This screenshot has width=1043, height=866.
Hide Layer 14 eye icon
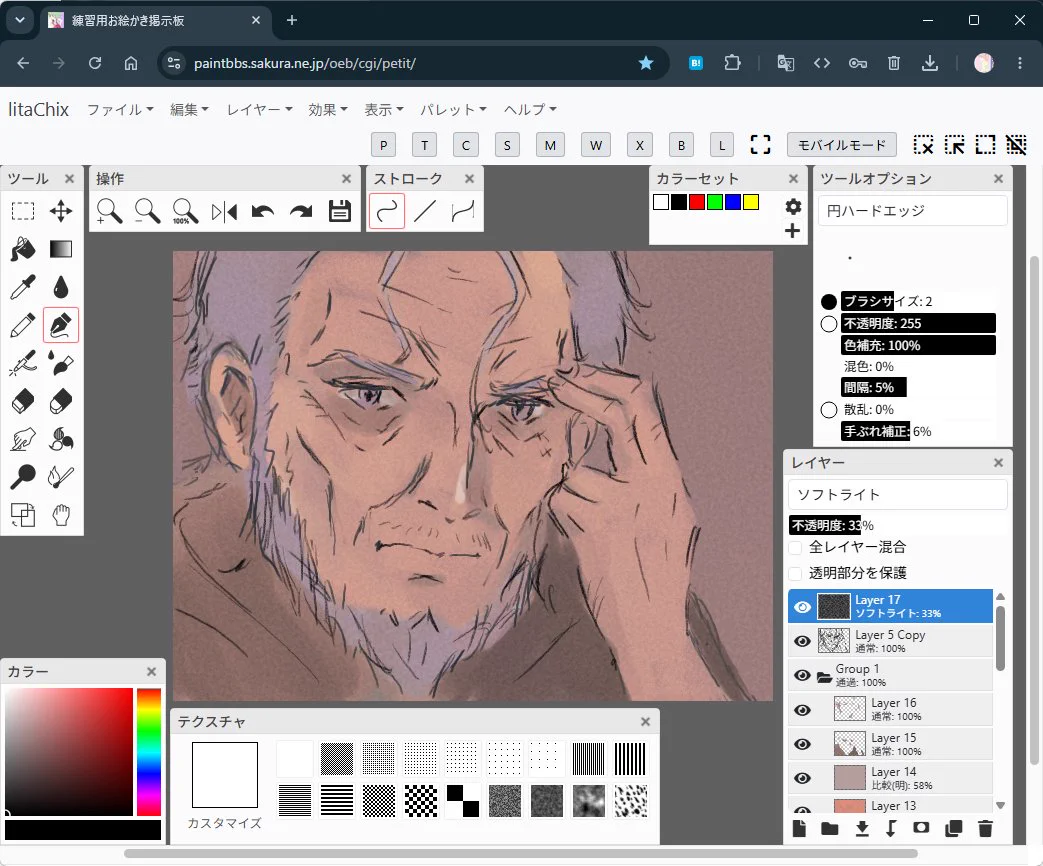point(803,778)
